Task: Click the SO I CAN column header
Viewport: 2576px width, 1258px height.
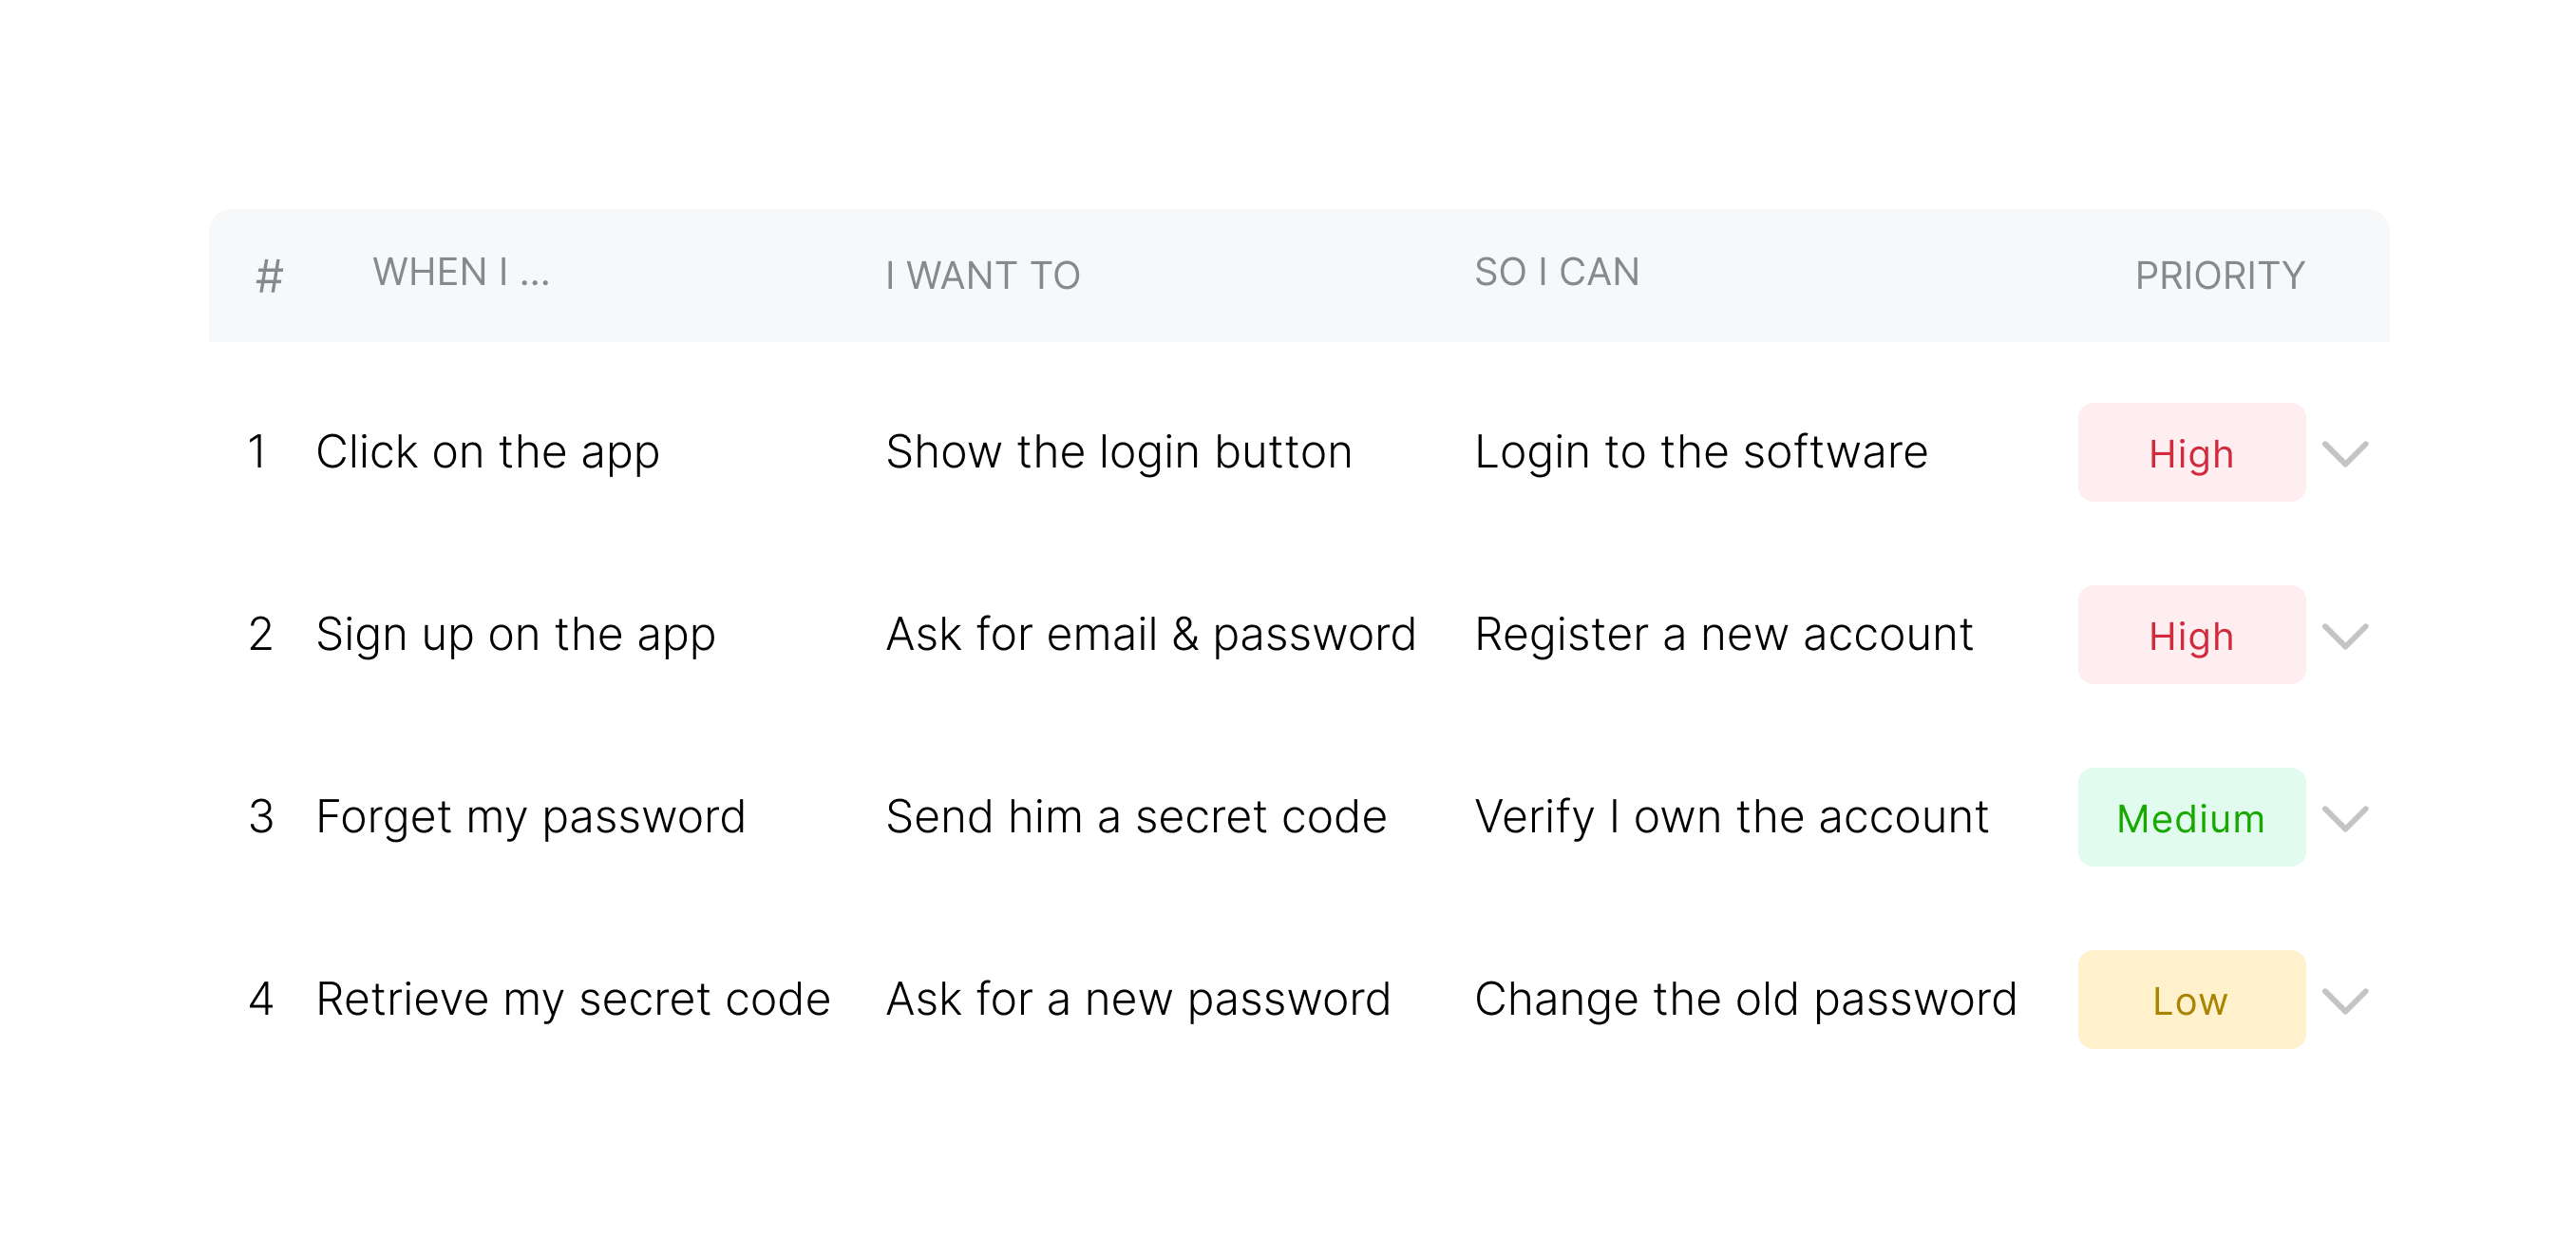Action: click(1556, 273)
